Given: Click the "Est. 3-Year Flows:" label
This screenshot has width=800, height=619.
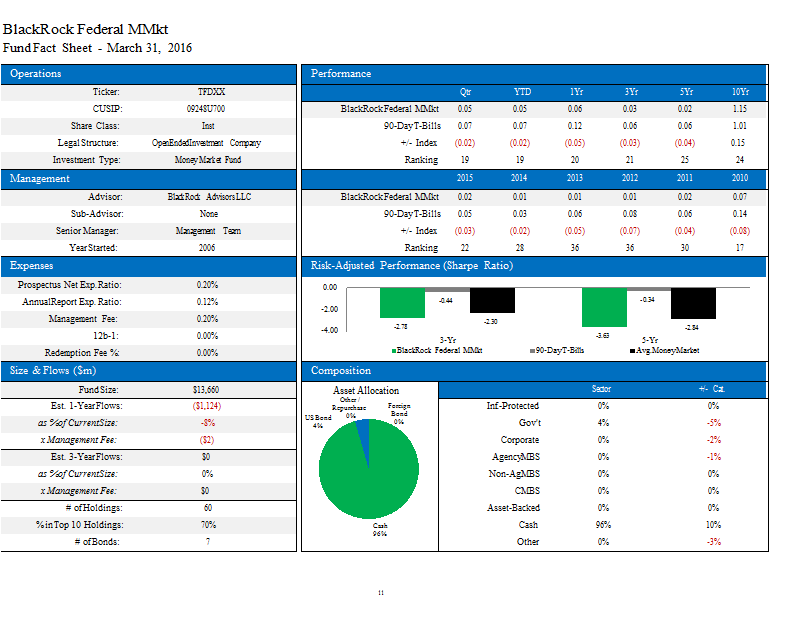Looking at the screenshot, I should point(87,457).
